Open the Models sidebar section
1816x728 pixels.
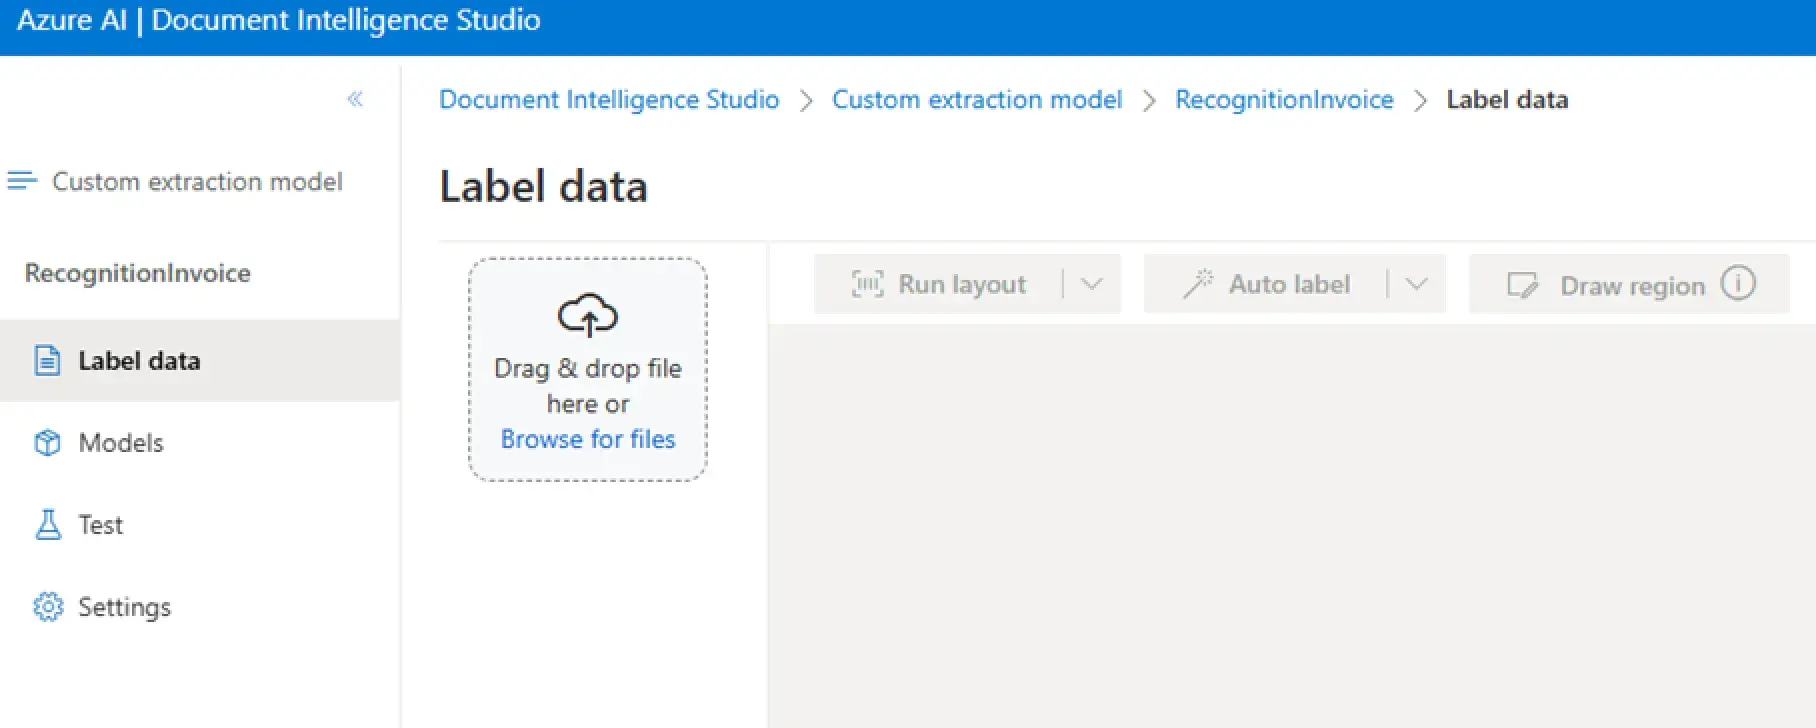200,442
